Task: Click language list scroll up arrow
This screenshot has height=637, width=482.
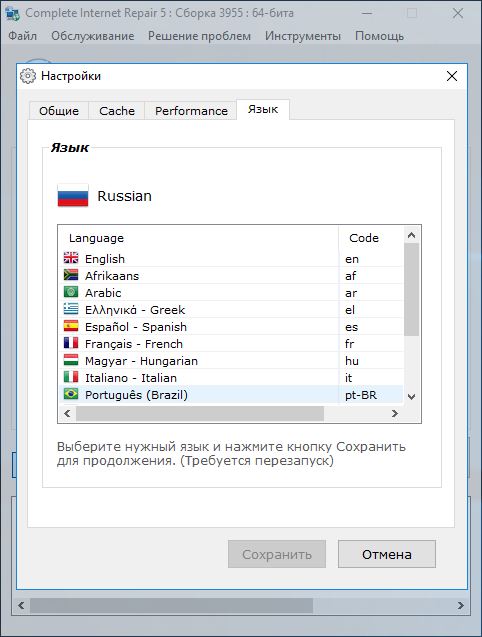Action: pos(412,235)
